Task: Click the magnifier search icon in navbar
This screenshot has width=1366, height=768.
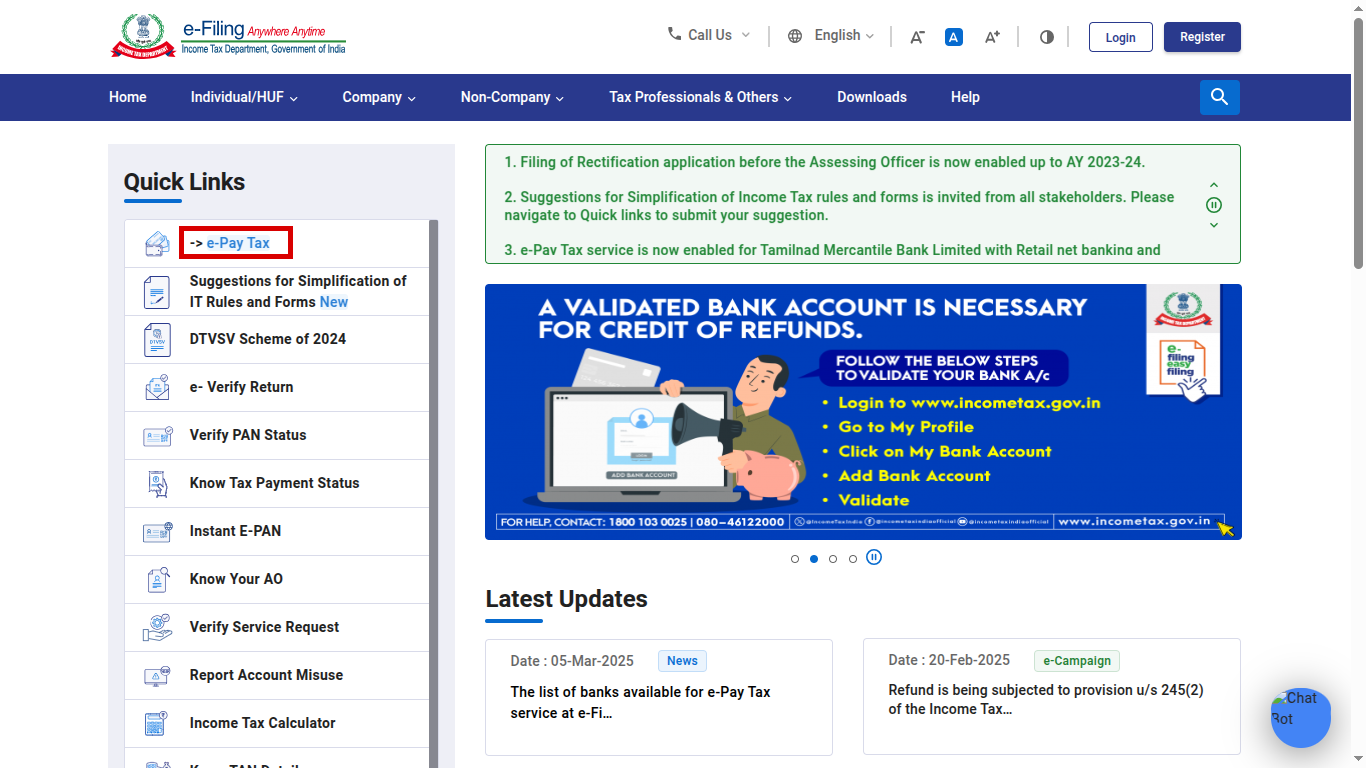Action: [1219, 97]
